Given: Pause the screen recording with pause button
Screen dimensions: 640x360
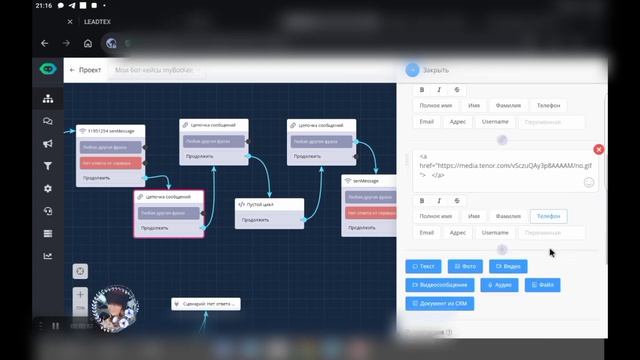Looking at the screenshot, I should point(56,326).
